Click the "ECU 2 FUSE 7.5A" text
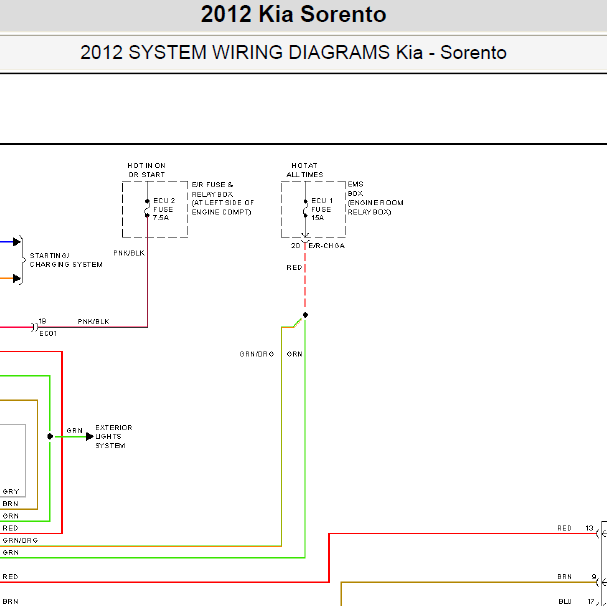 point(163,209)
